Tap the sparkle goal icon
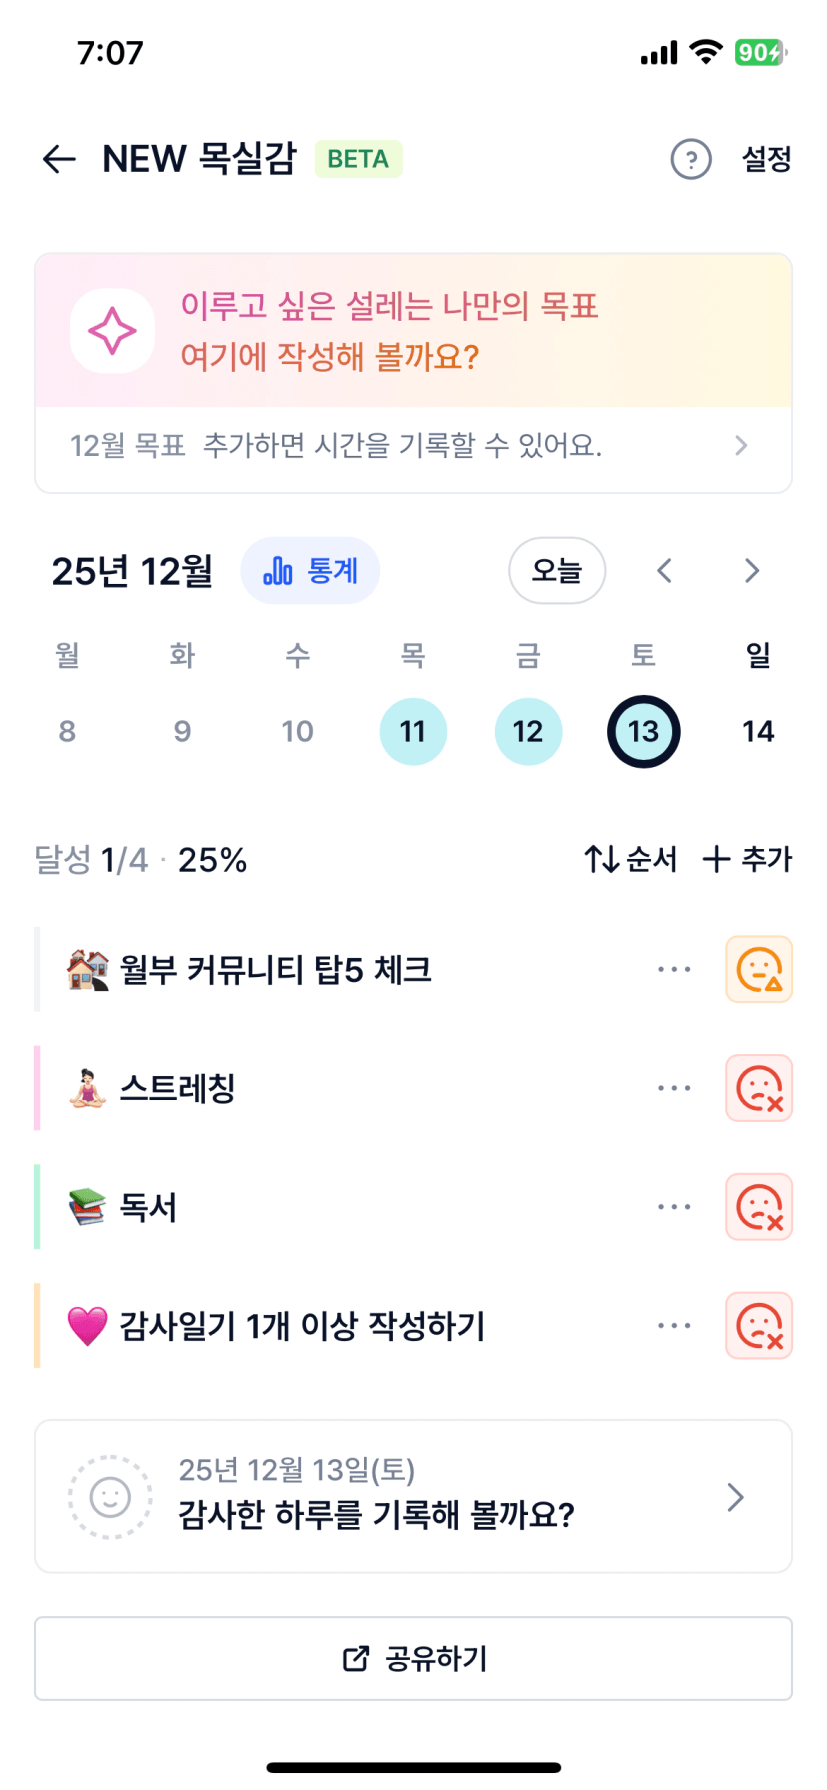 tap(112, 331)
